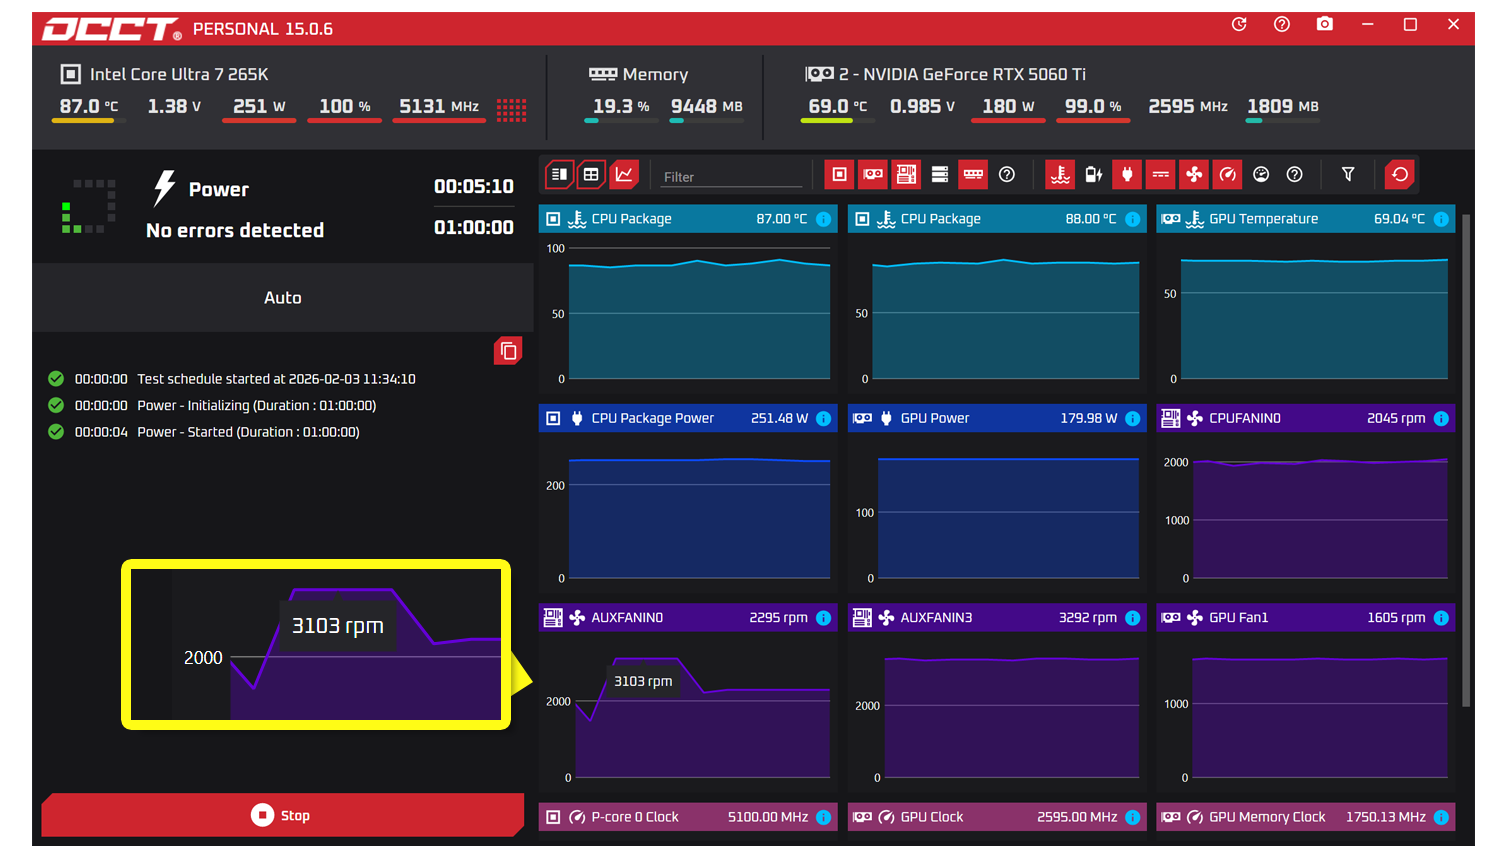Image resolution: width=1500 pixels, height=857 pixels.
Task: Toggle the fan sensor type filter
Action: click(x=1194, y=175)
